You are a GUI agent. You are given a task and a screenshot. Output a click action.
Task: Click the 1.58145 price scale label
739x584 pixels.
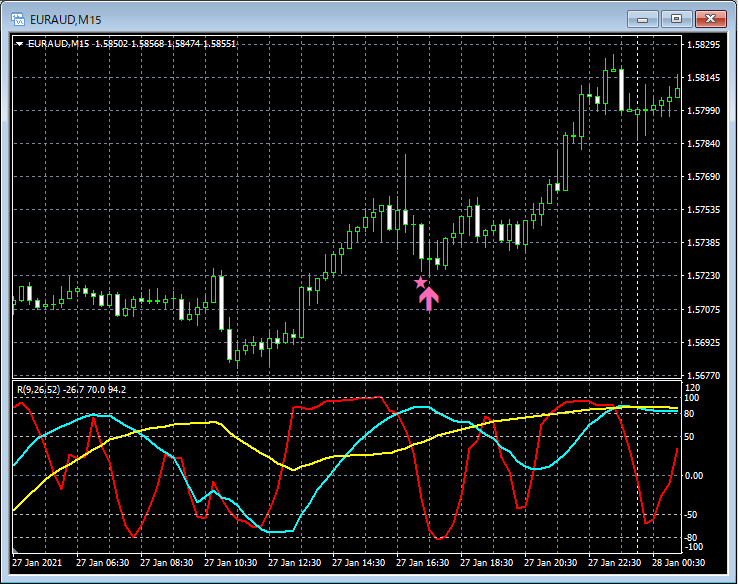704,78
